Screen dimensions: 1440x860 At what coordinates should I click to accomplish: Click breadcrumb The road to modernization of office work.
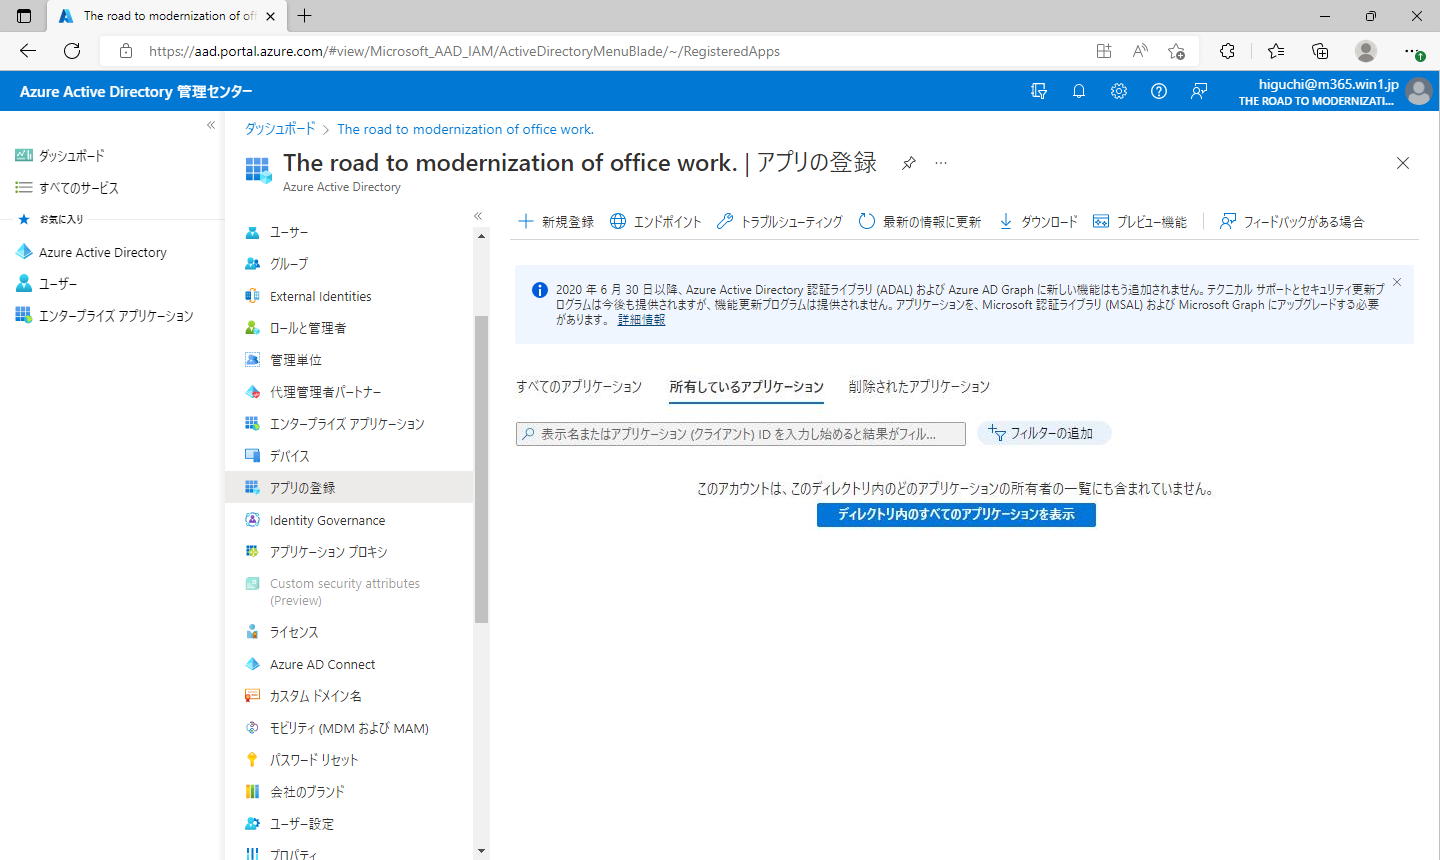[x=465, y=129]
